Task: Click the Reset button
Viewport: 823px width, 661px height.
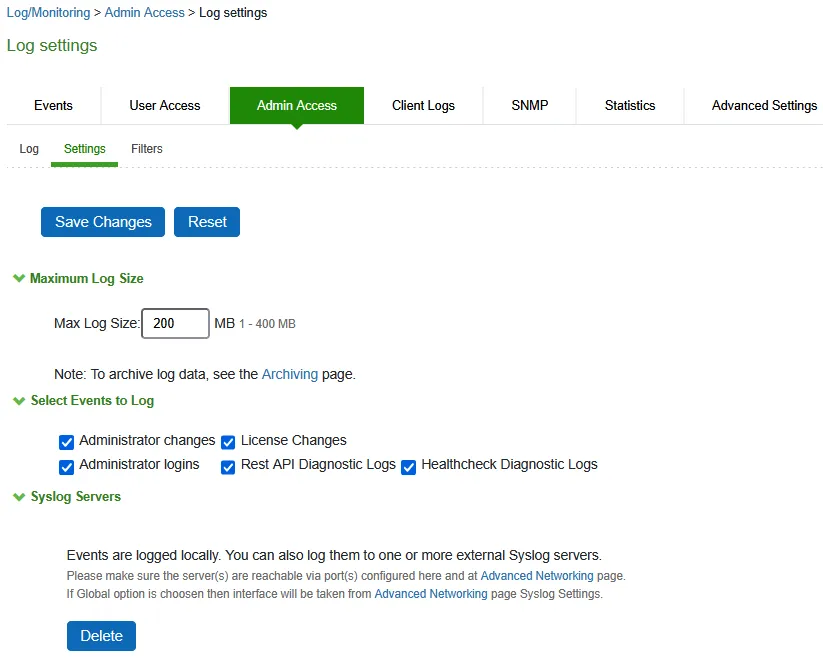Action: pyautogui.click(x=207, y=222)
